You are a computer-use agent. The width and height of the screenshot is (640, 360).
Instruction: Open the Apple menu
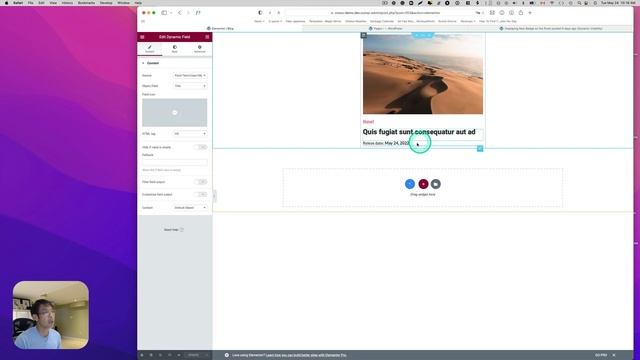6,3
